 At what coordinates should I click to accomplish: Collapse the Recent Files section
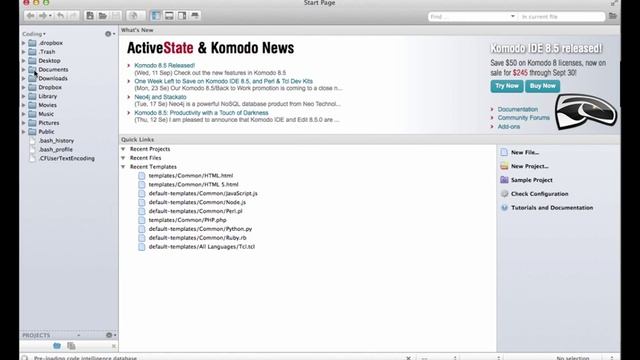pos(123,158)
